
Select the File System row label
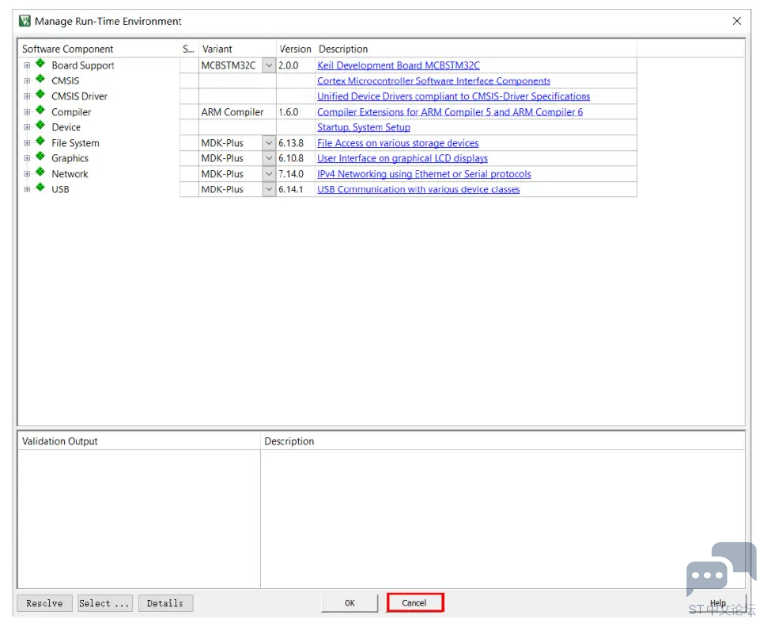(x=76, y=143)
